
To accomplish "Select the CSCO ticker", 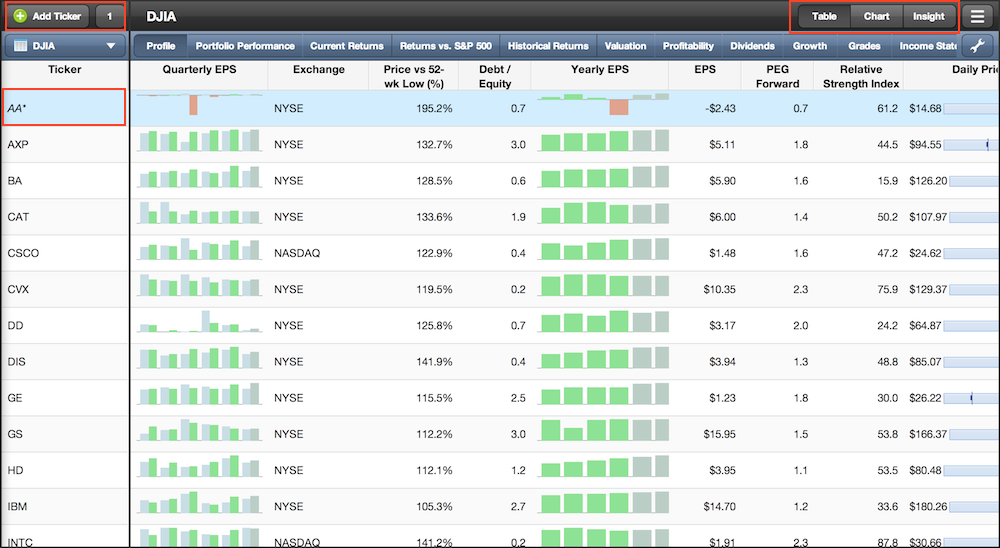I will (23, 253).
